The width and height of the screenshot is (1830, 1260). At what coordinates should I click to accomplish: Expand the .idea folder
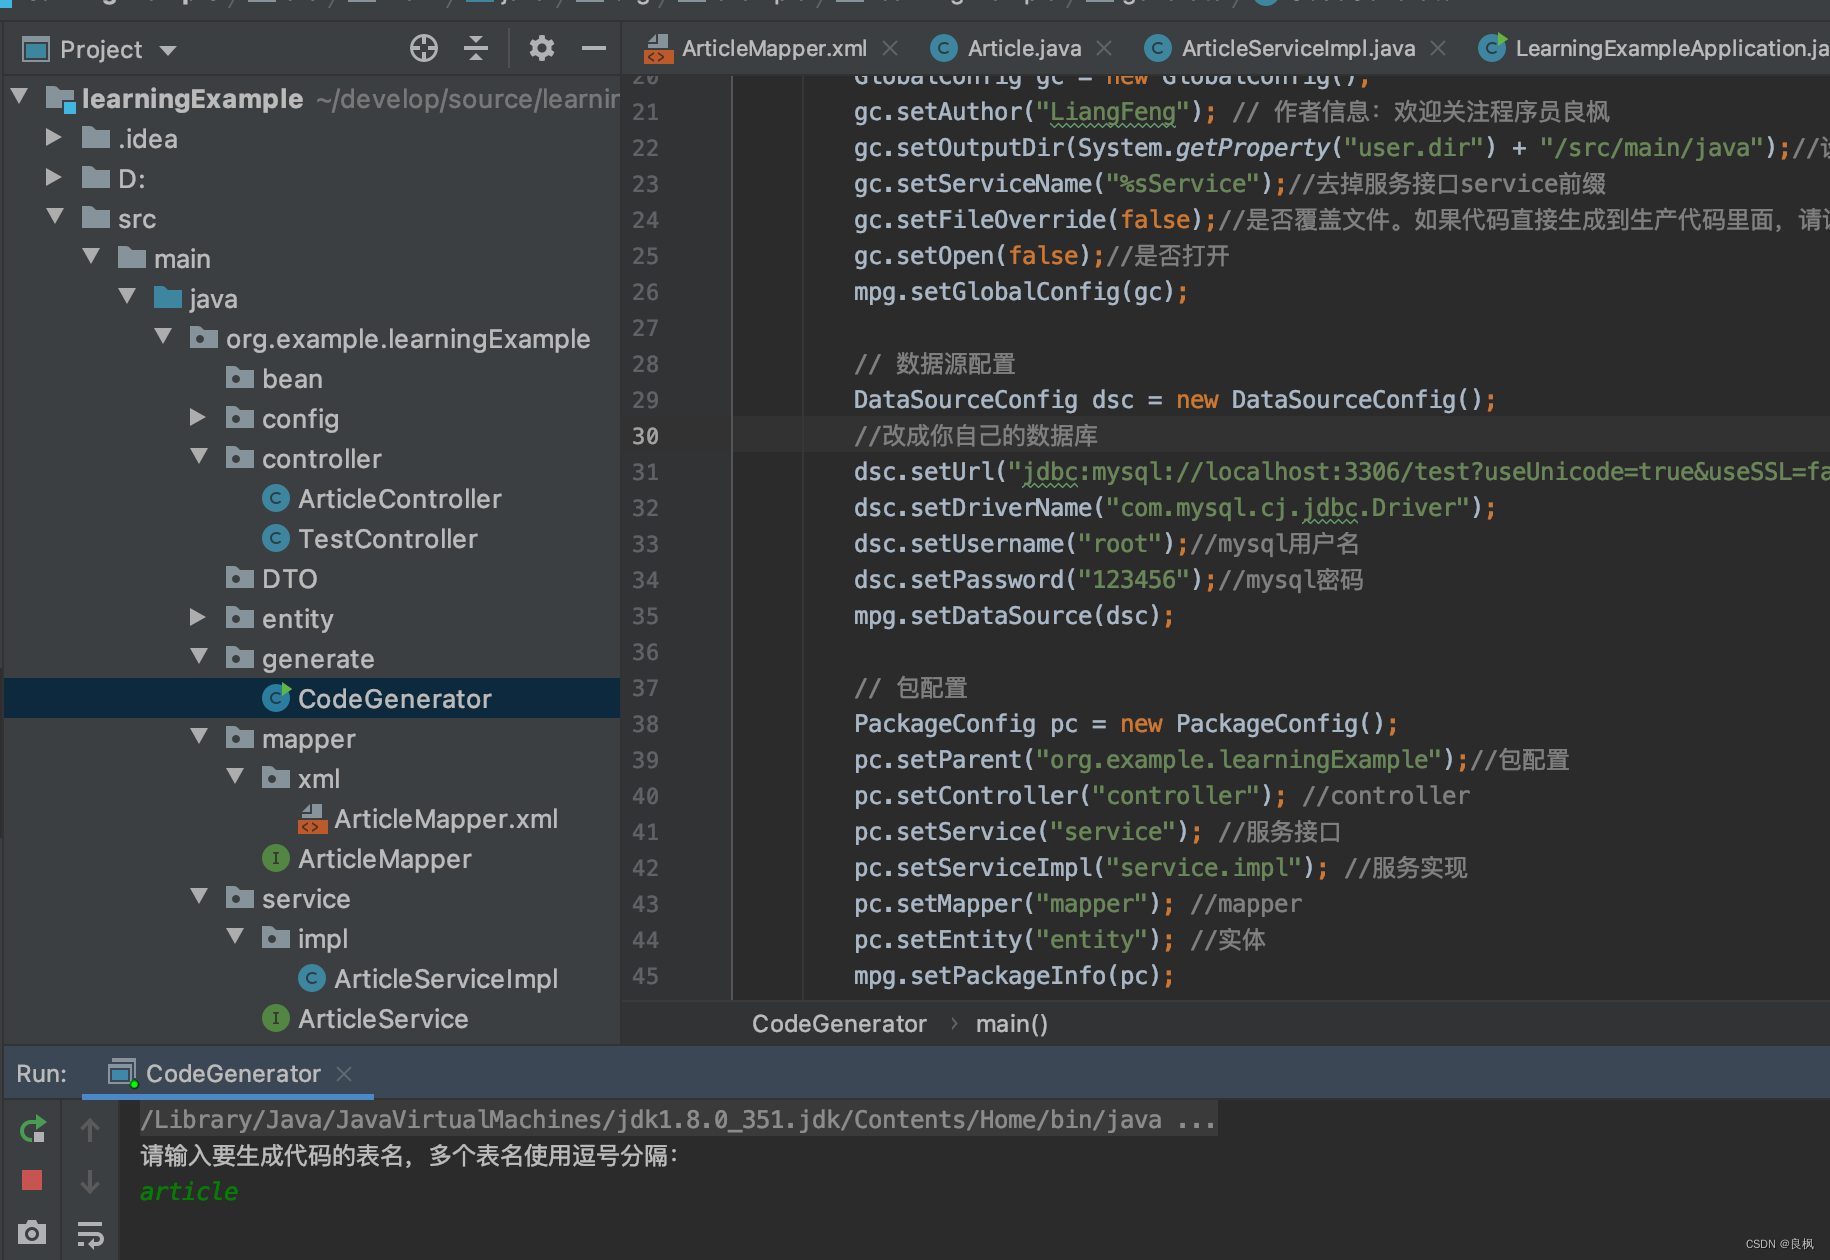coord(54,137)
